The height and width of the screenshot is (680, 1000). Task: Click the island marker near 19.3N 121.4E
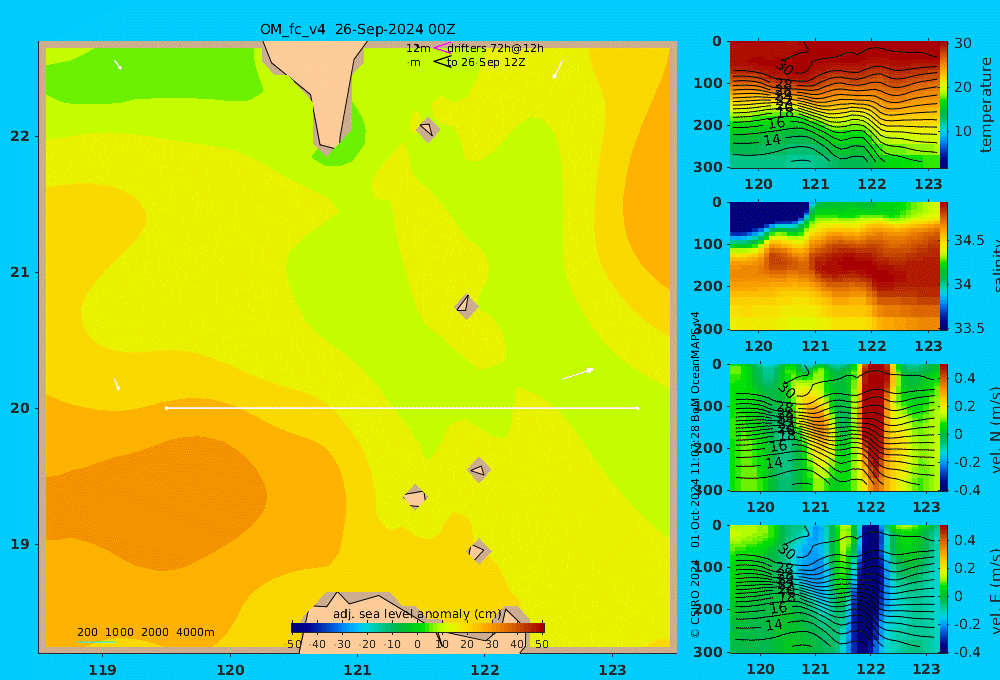415,497
